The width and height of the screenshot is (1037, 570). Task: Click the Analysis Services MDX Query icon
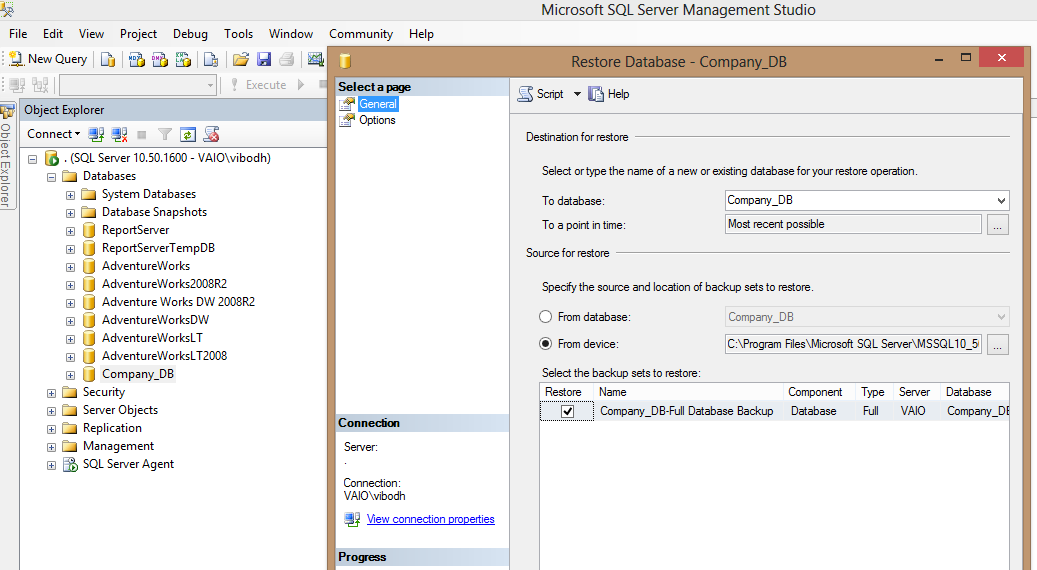point(136,60)
